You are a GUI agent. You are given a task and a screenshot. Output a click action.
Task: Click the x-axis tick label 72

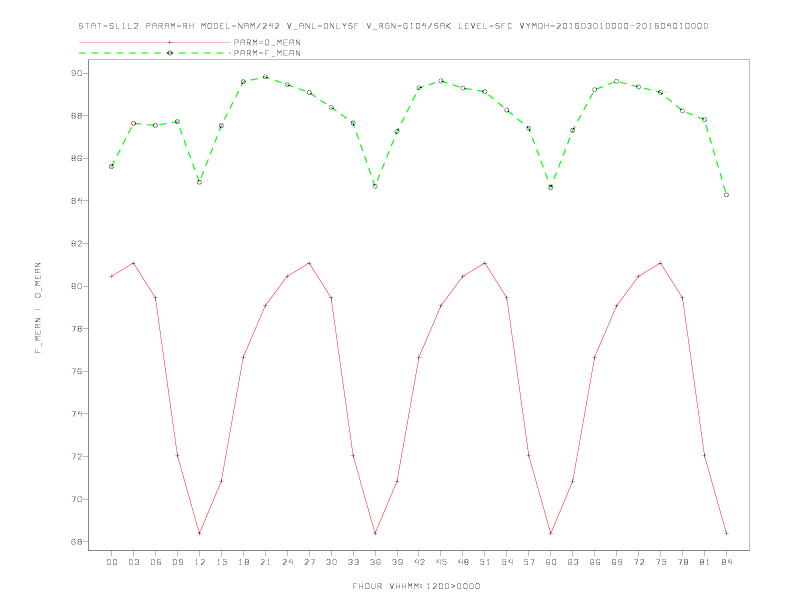[x=639, y=562]
